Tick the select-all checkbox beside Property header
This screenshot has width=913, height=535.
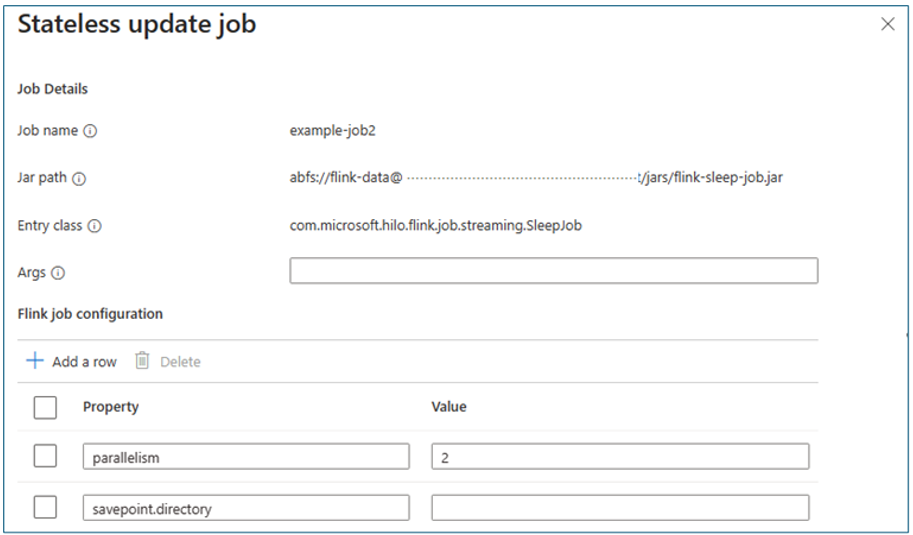click(45, 408)
